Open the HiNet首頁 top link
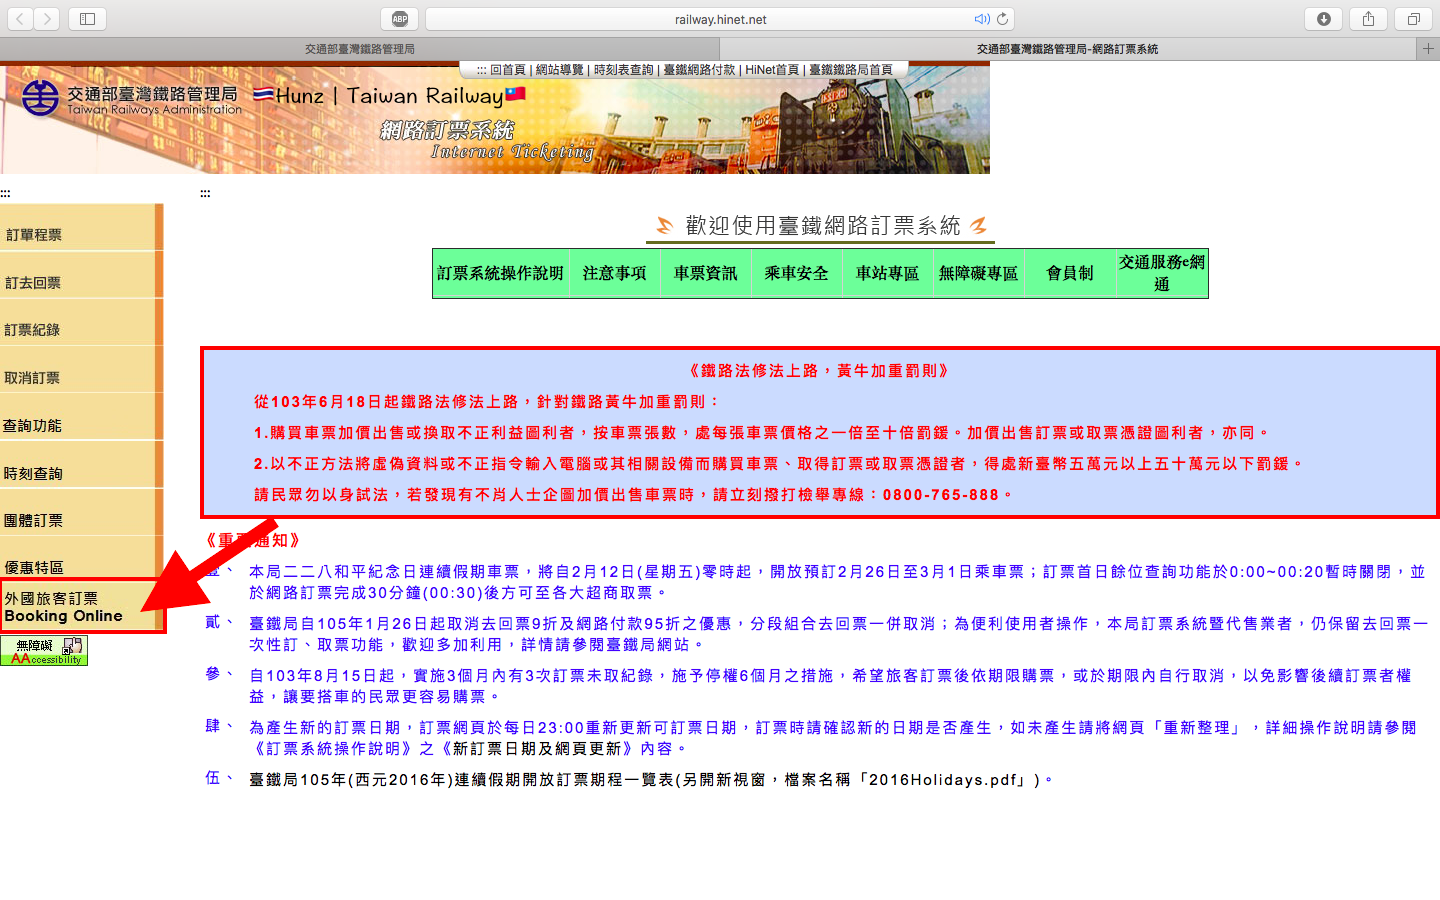 [772, 70]
